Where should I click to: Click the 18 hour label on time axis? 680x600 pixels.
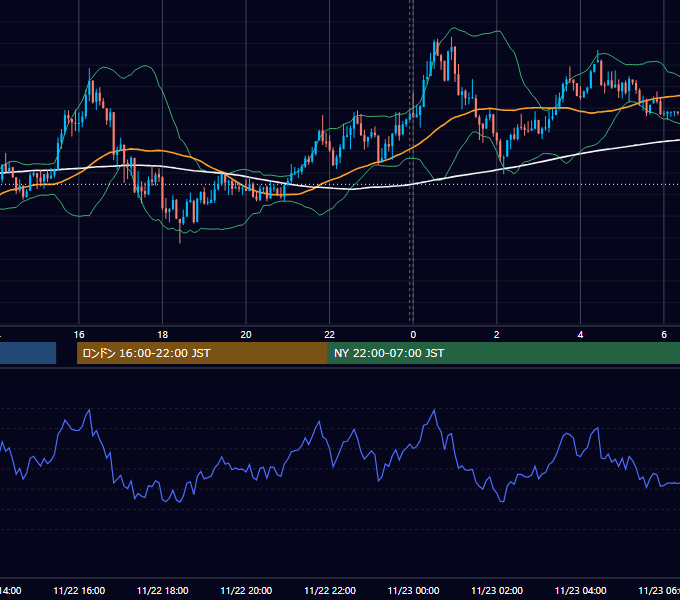(163, 335)
